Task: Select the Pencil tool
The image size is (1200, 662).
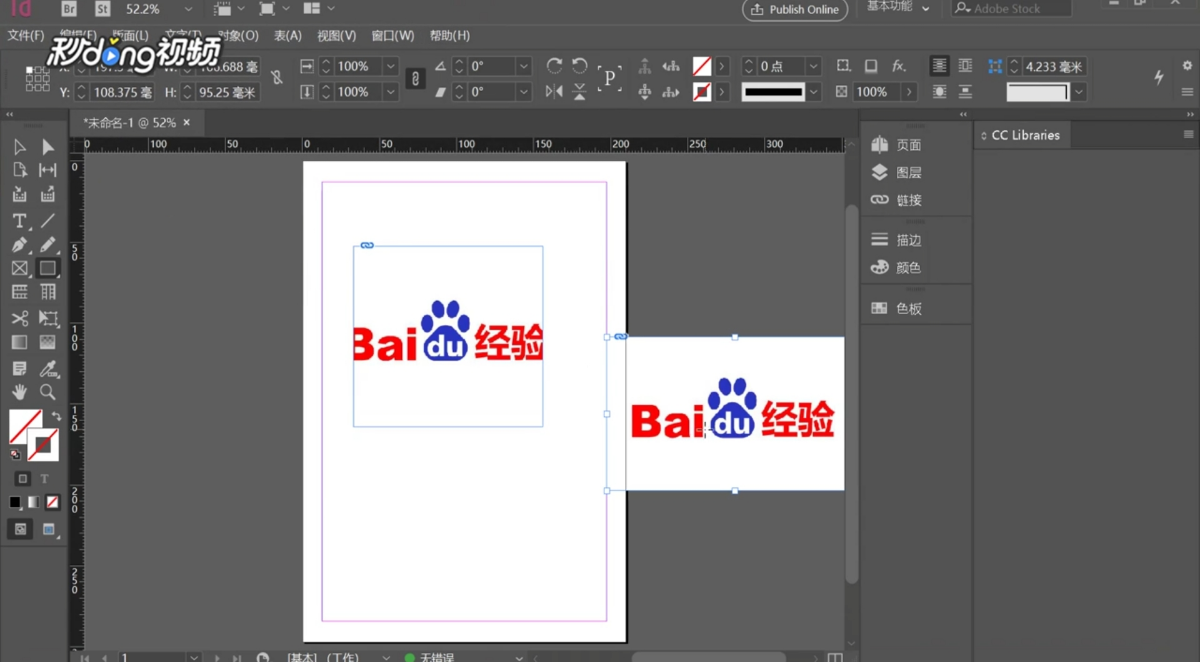Action: click(x=47, y=244)
